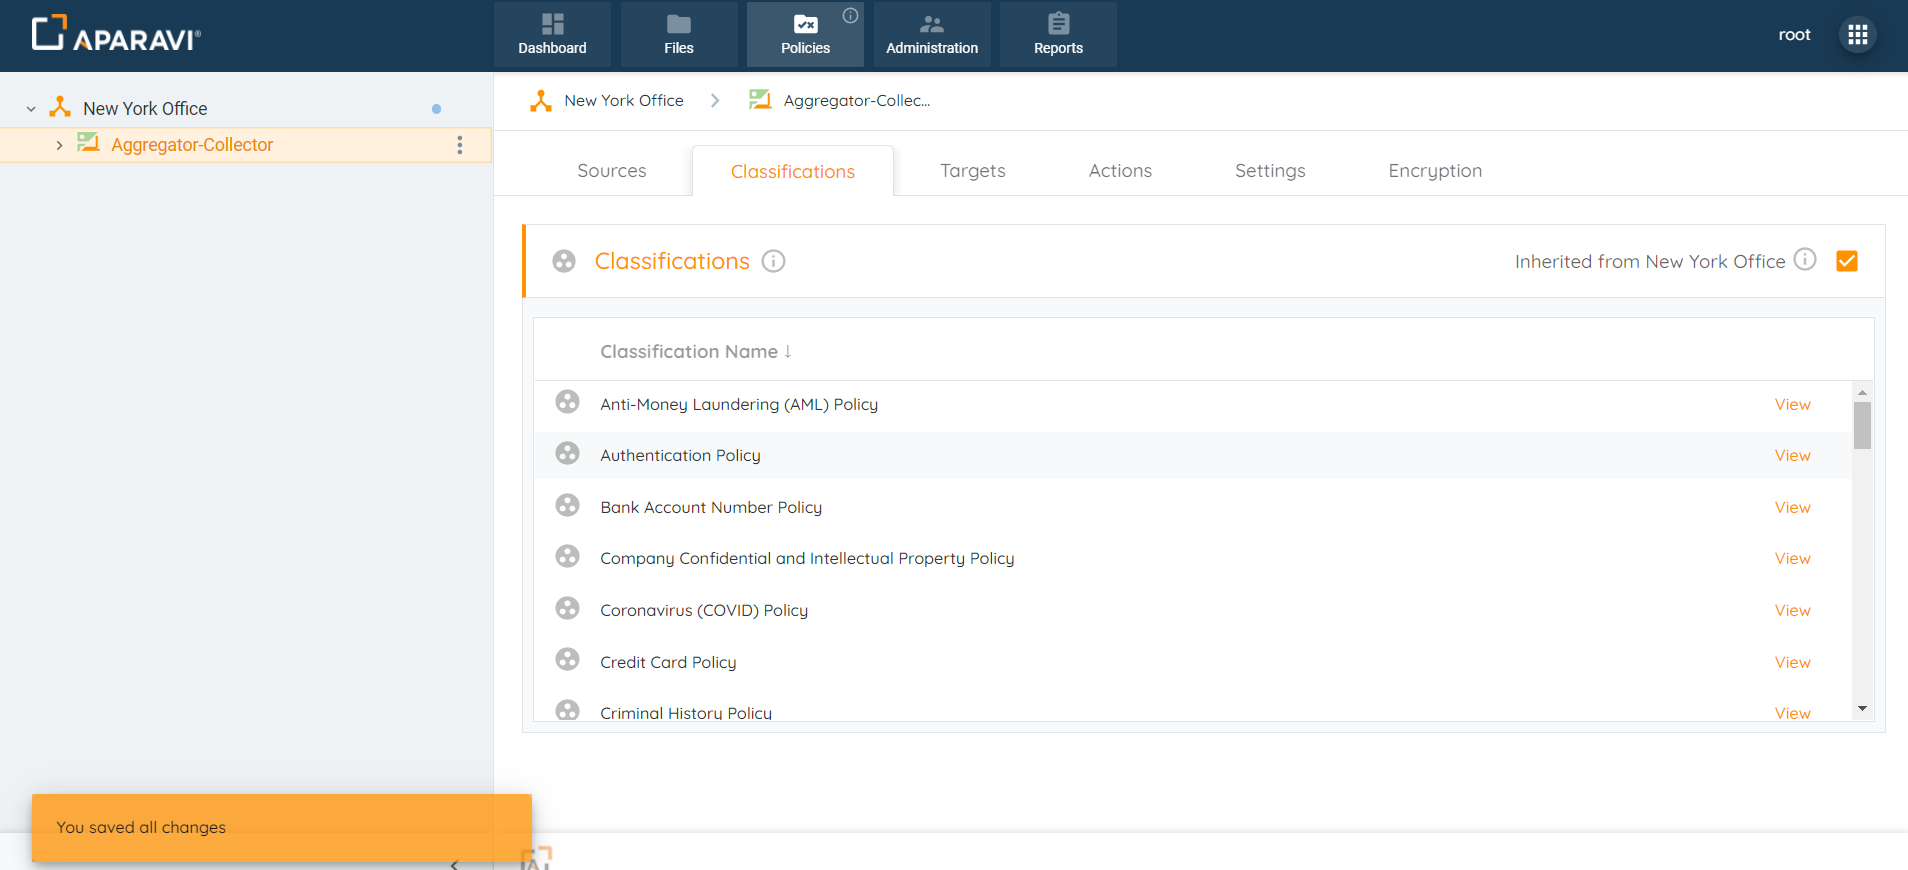The height and width of the screenshot is (870, 1908).
Task: Click info icon beside Classifications heading
Action: [773, 261]
